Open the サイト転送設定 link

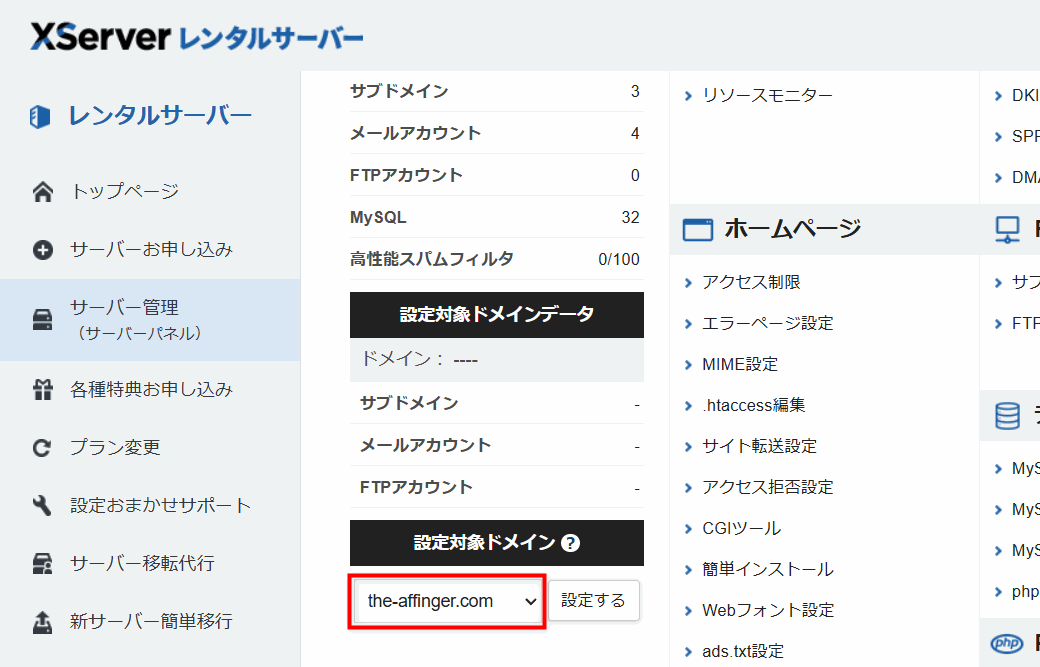(x=759, y=446)
